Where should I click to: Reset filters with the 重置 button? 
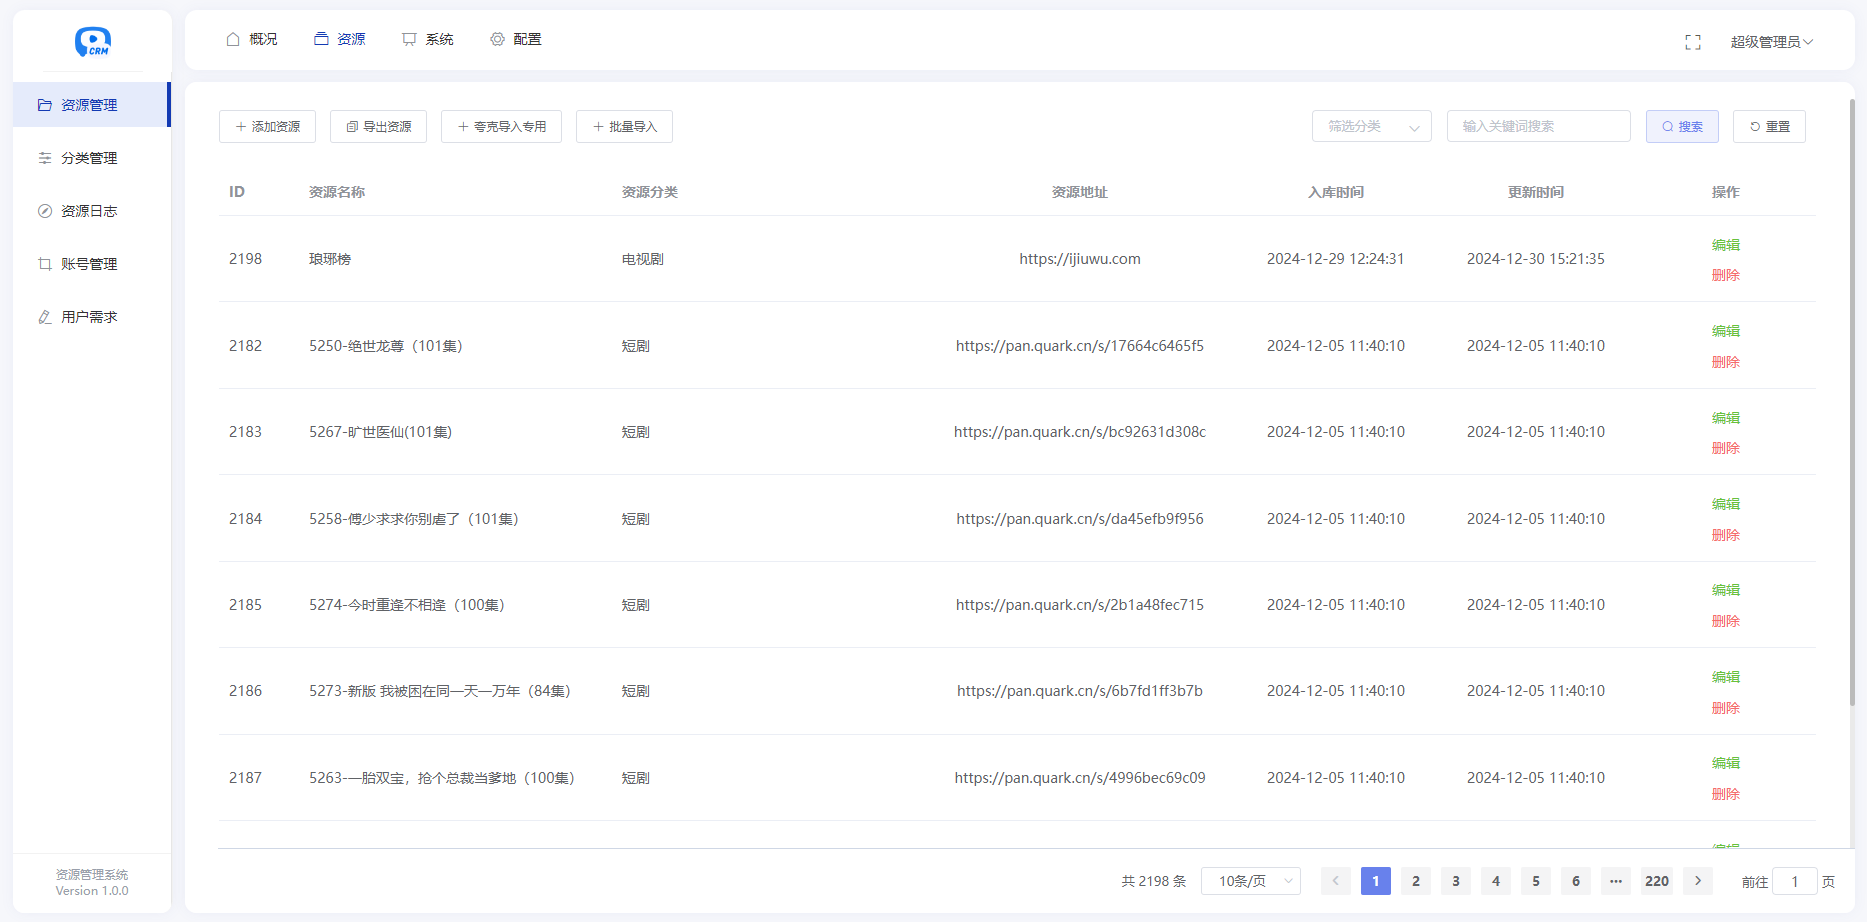[1769, 126]
